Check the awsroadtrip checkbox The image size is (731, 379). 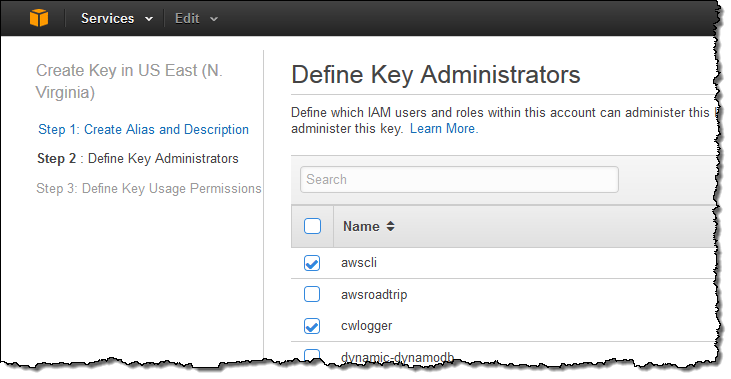[x=312, y=294]
